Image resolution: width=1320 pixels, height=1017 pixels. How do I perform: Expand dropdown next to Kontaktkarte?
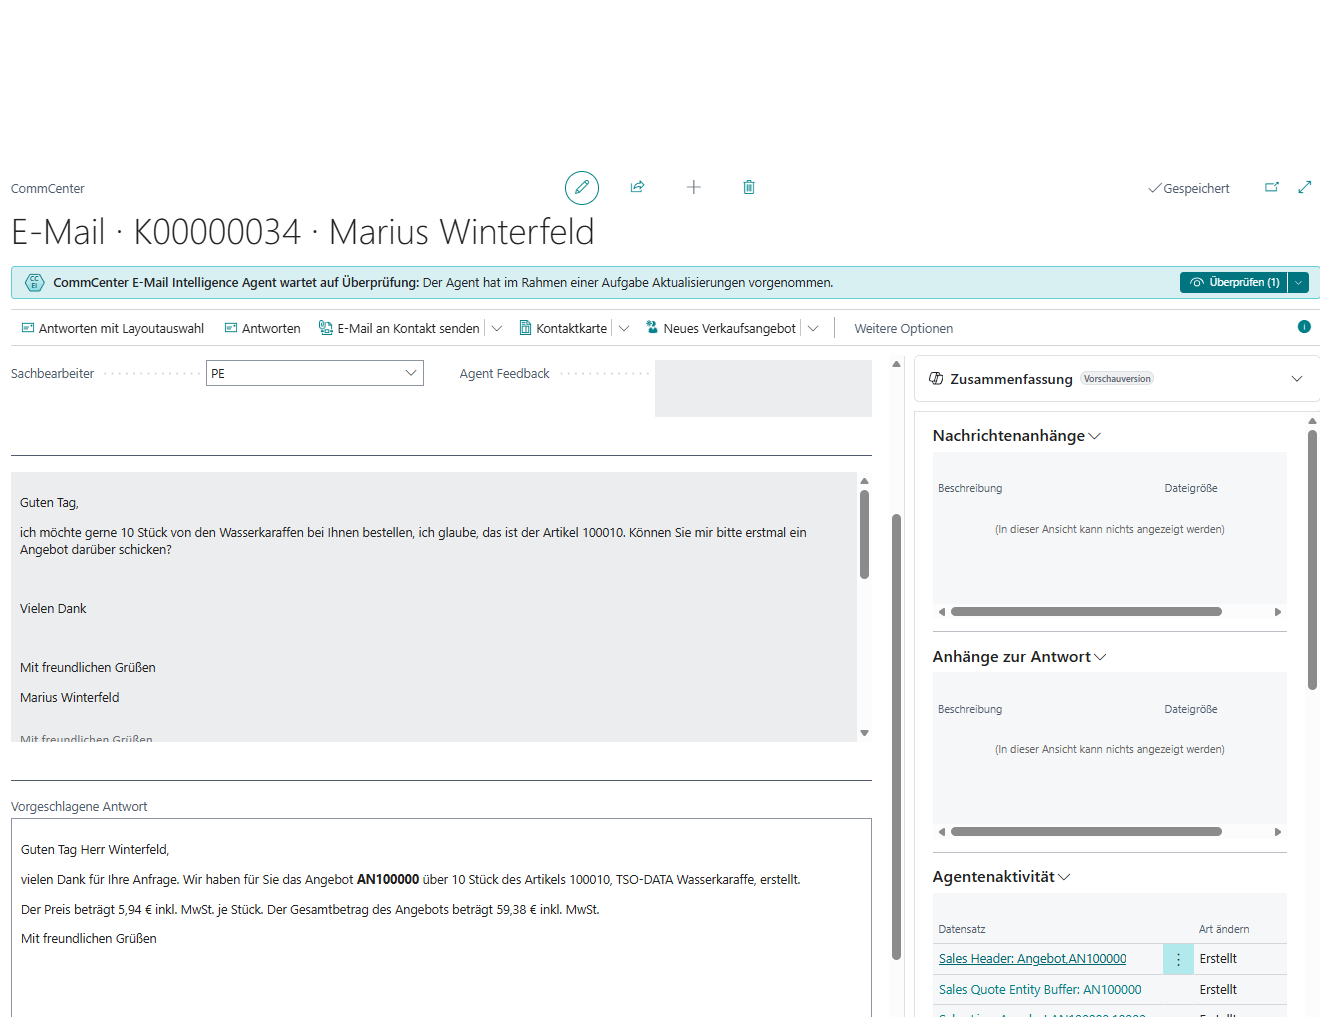pos(624,328)
